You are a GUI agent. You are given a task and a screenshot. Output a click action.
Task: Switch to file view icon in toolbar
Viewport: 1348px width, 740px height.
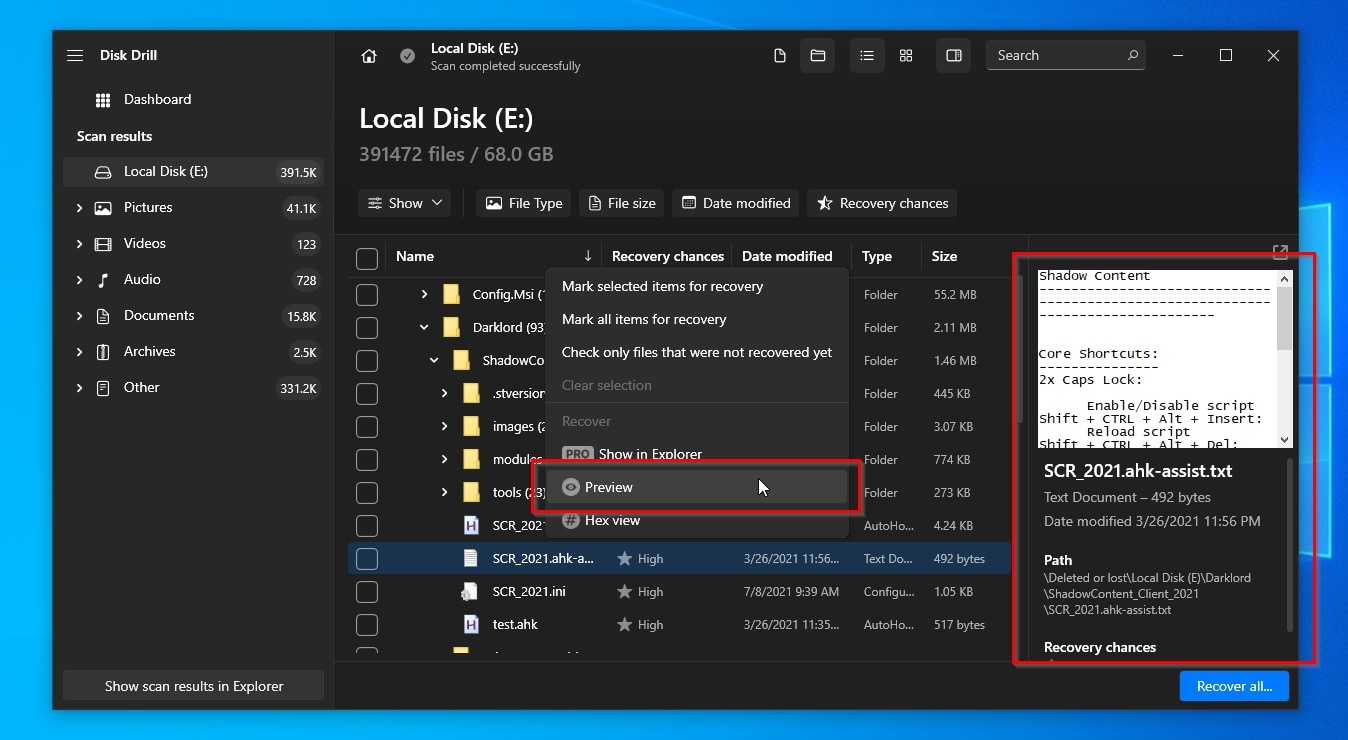click(780, 56)
